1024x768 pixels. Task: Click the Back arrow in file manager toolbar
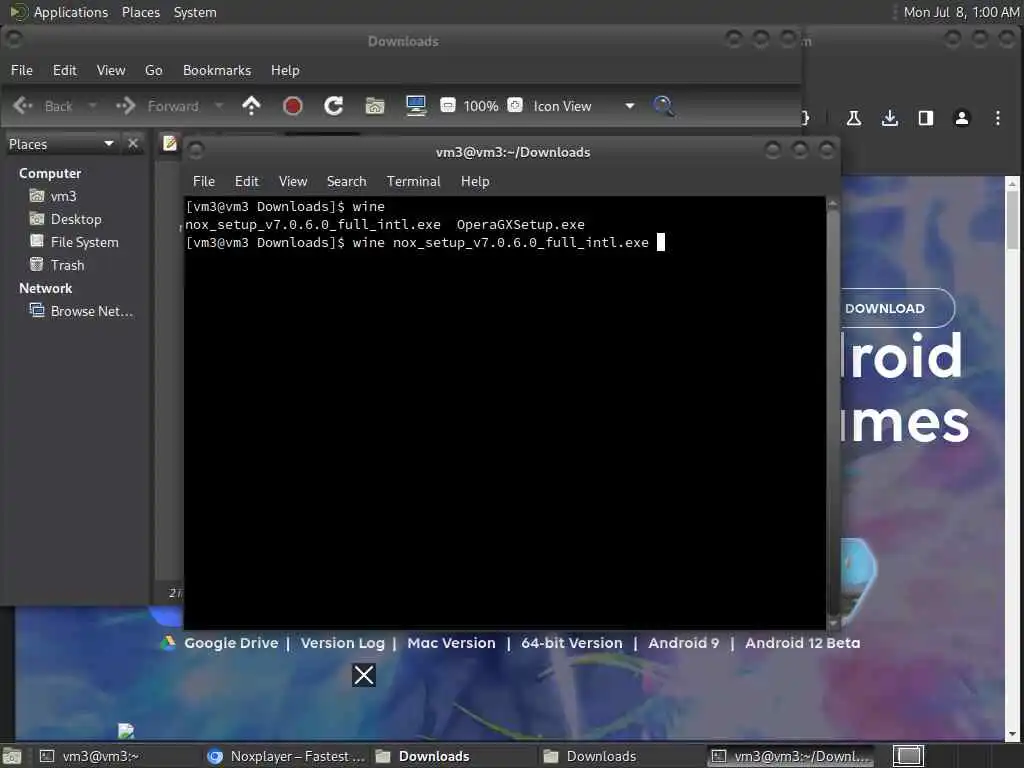[x=23, y=106]
